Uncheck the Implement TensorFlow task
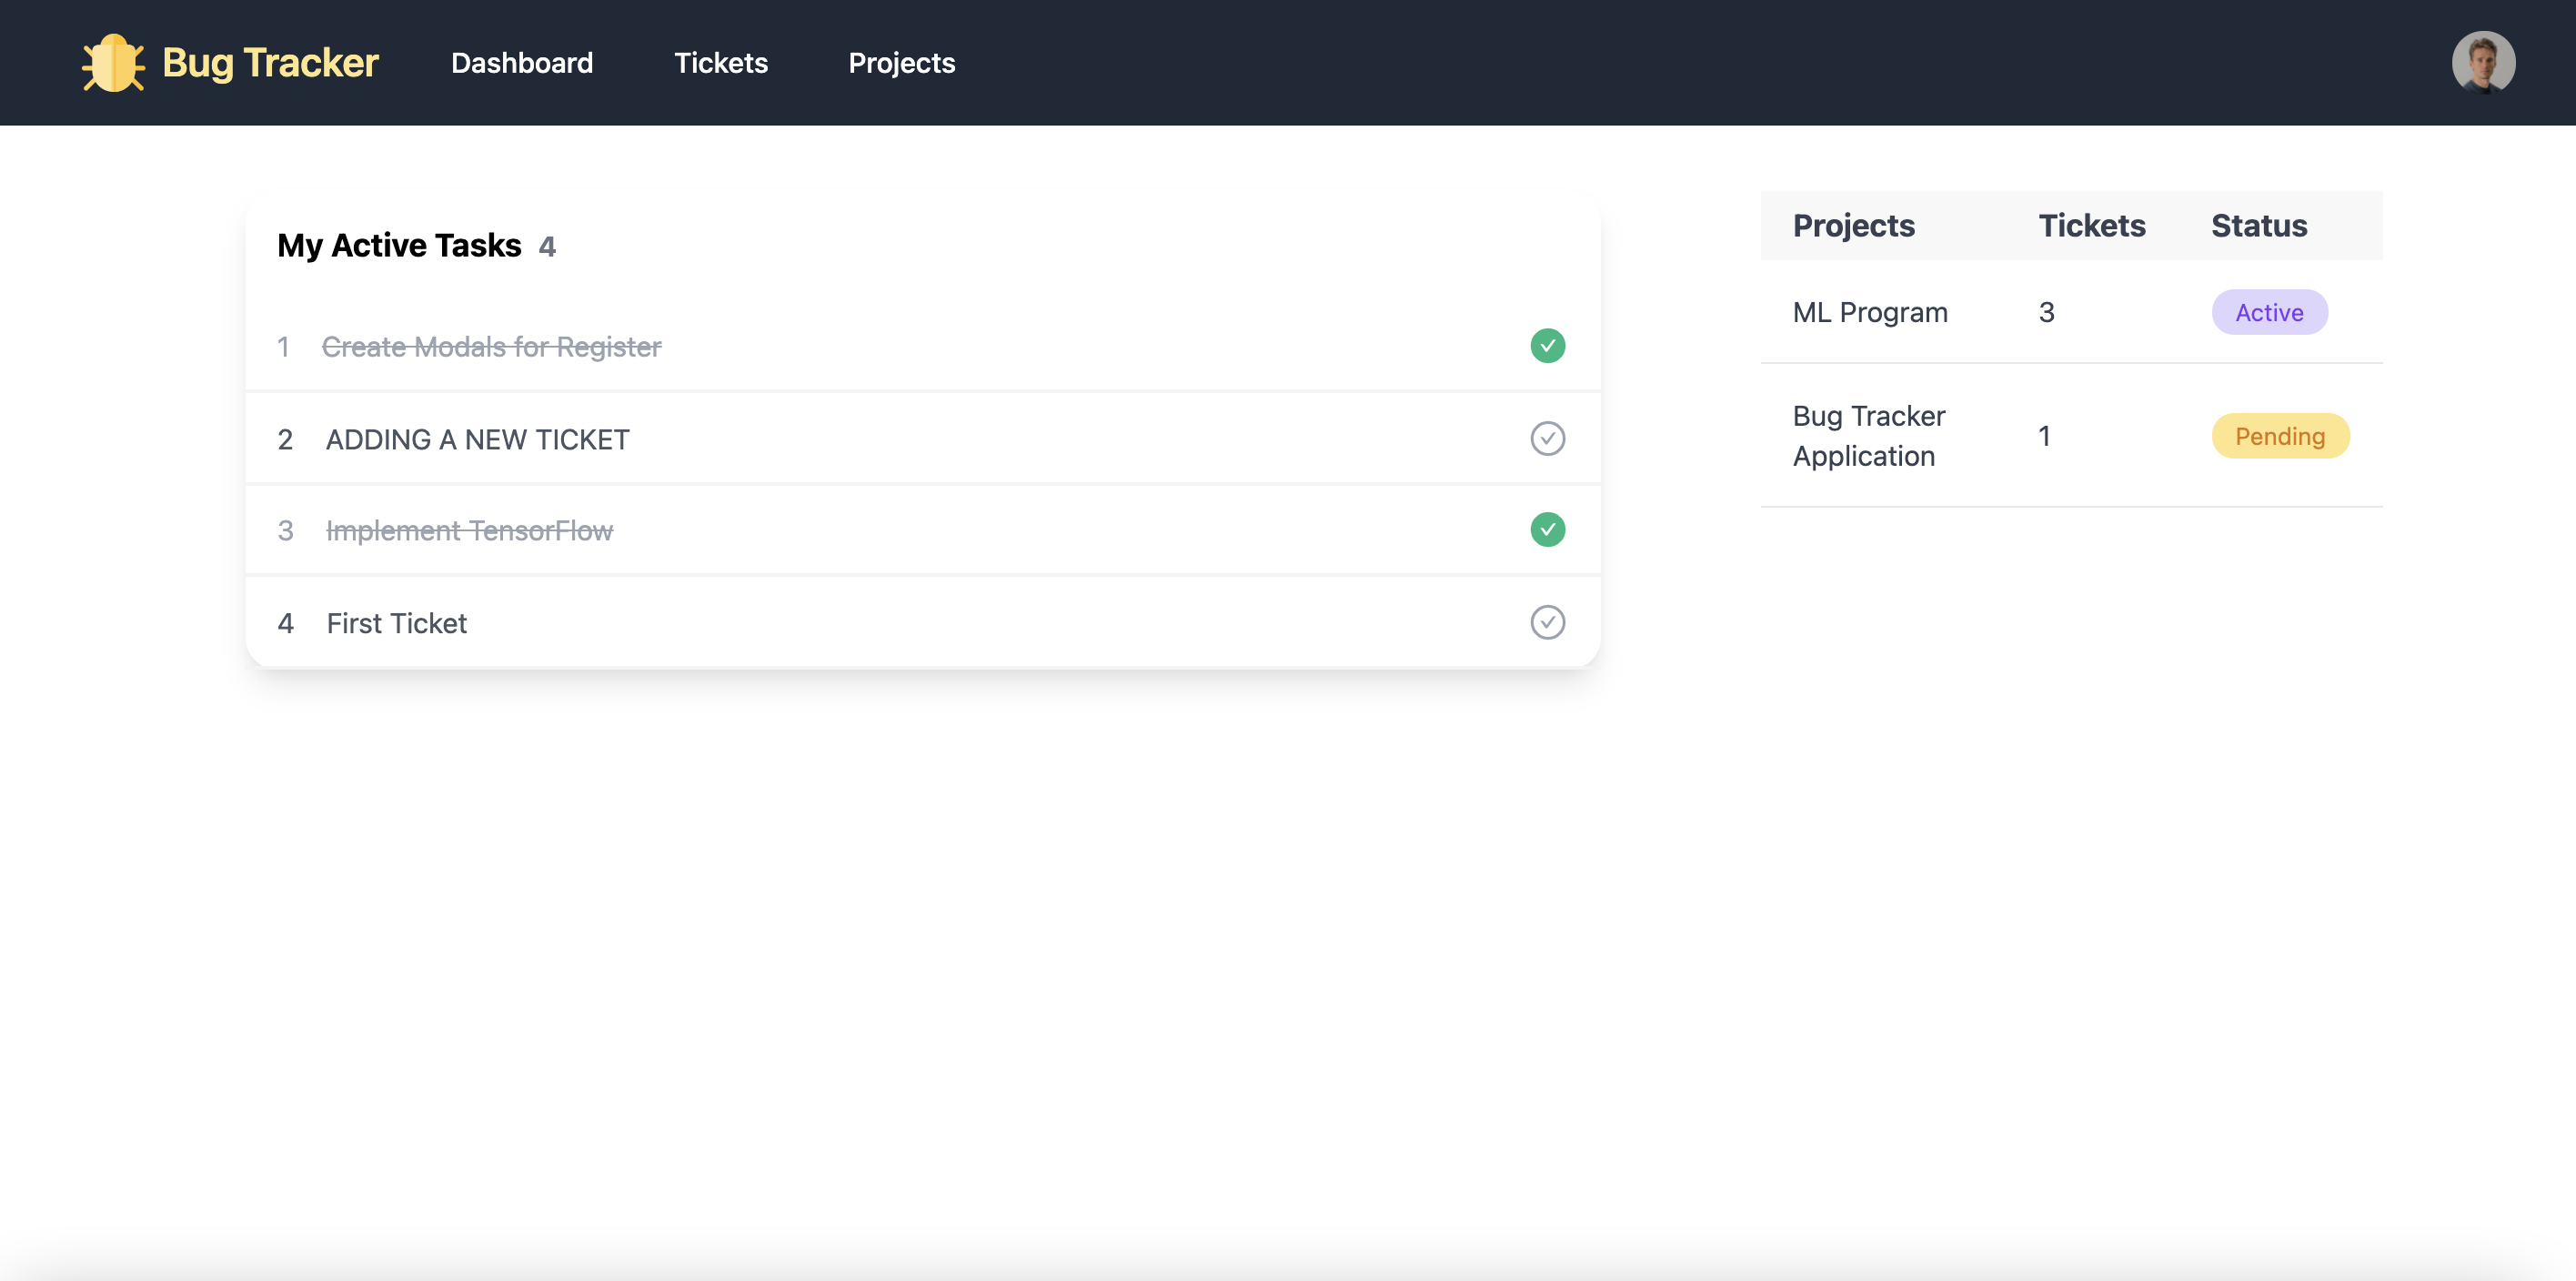The image size is (2576, 1281). coord(1547,530)
